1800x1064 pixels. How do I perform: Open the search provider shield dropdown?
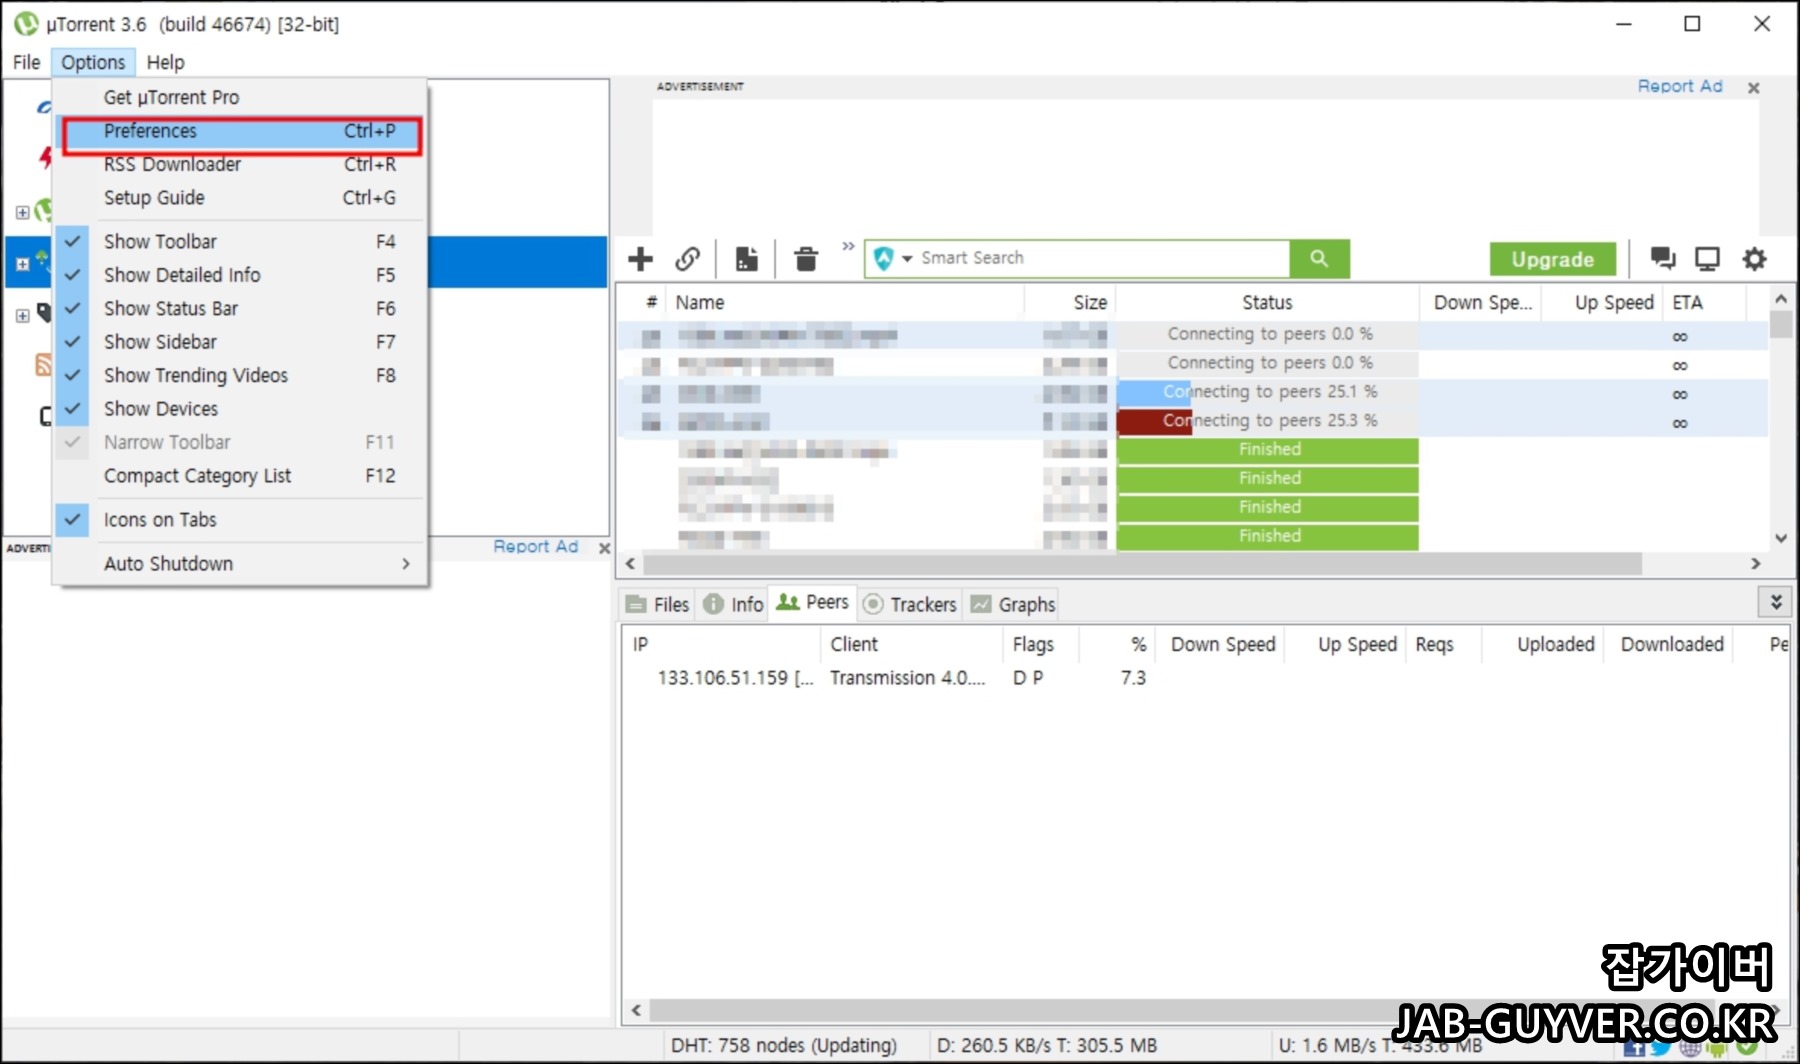pos(892,258)
